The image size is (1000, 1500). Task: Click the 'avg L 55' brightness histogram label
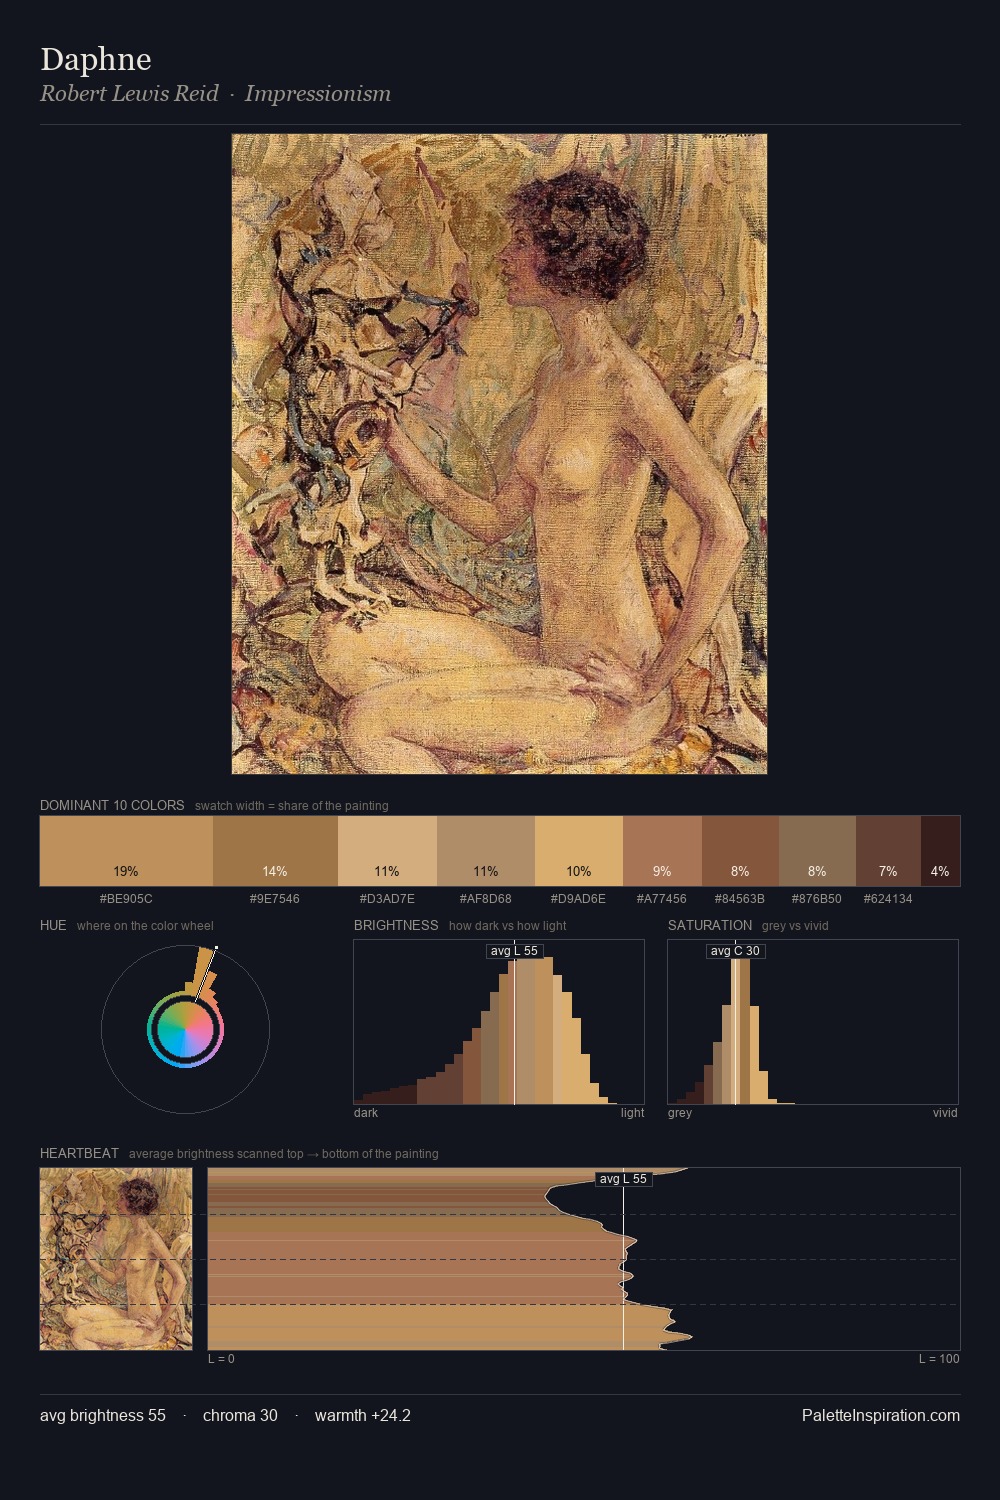pos(514,951)
